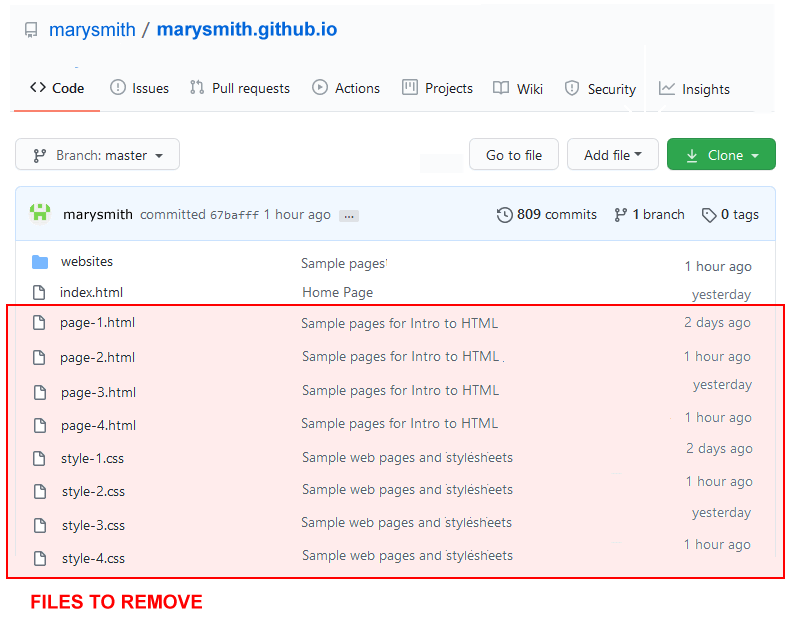Open the Branch: master dropdown
The image size is (796, 622).
point(97,155)
